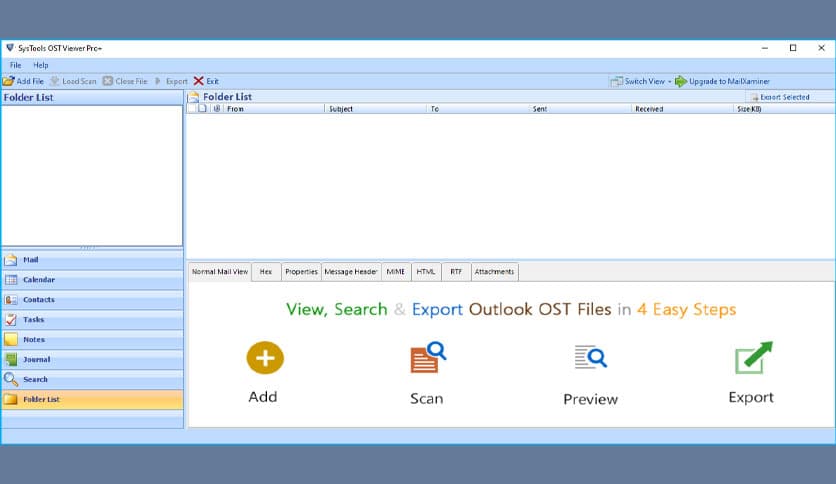Click the Load Scan toolbar icon
The image size is (836, 484).
(x=54, y=81)
